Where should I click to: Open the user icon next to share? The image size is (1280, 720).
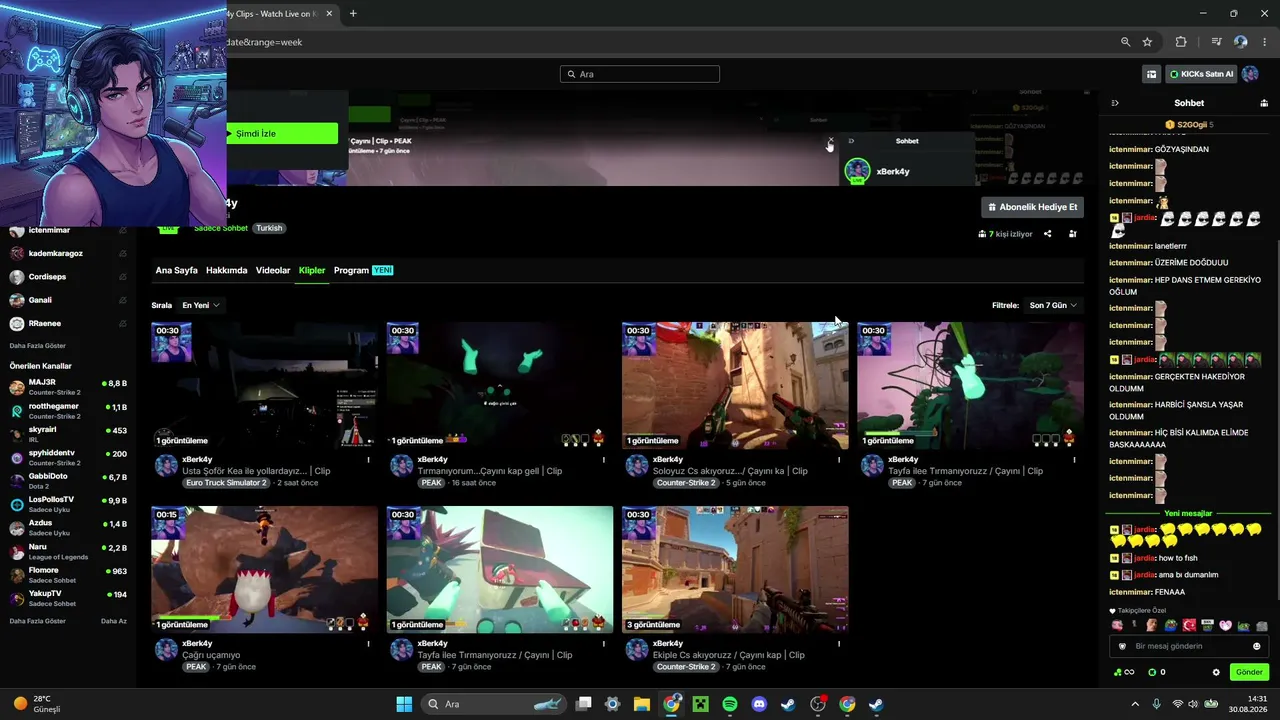(x=1072, y=234)
